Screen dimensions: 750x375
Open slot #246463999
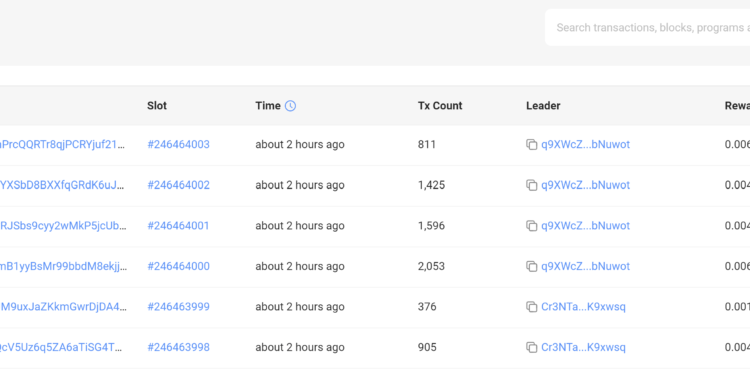point(178,307)
